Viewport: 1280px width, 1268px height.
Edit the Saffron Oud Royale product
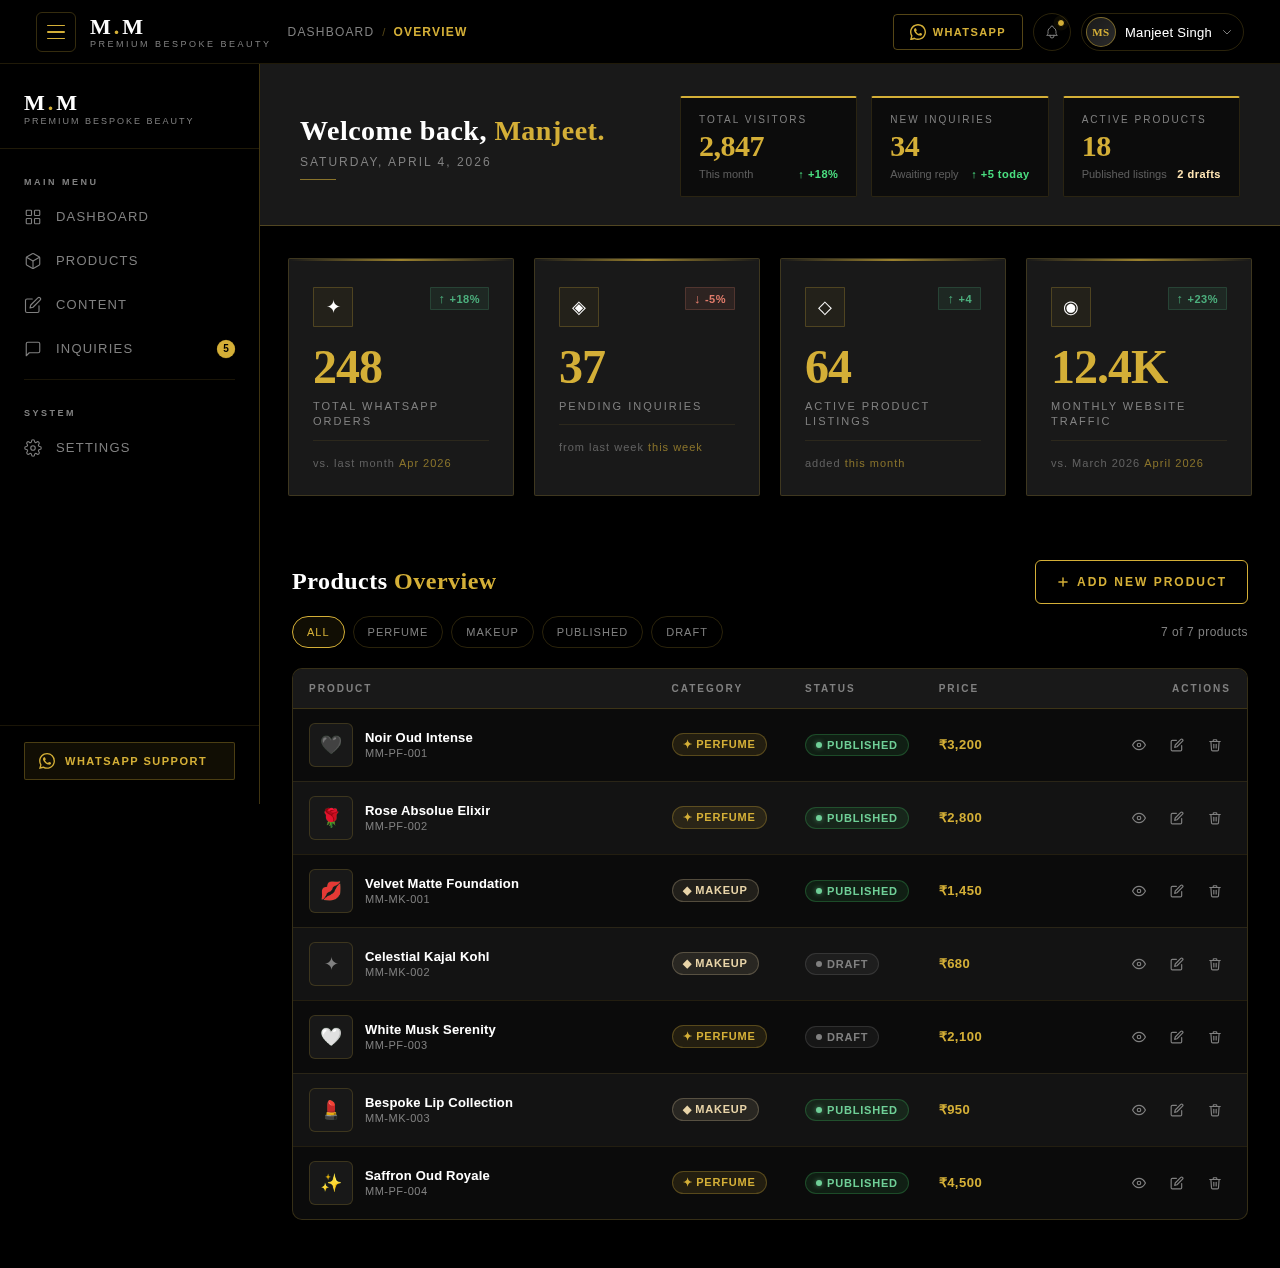[1177, 1183]
